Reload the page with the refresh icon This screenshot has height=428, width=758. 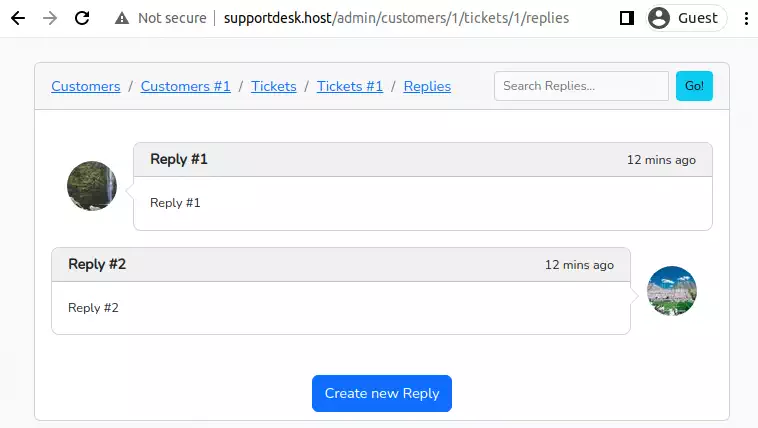click(x=82, y=18)
